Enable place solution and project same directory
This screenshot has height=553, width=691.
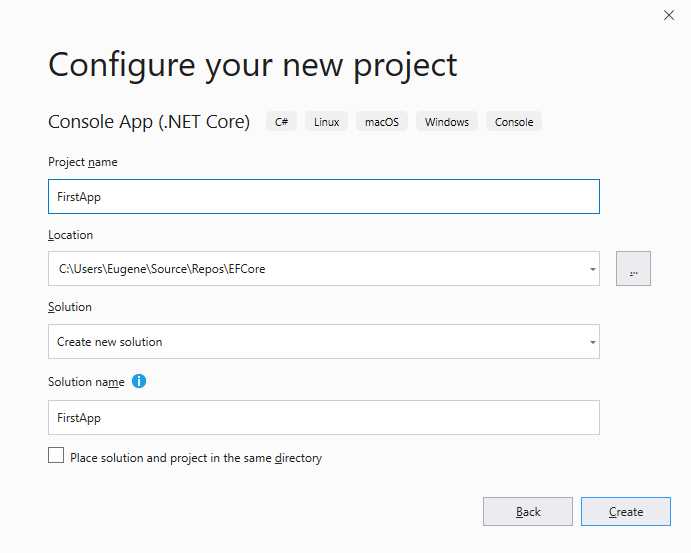56,455
